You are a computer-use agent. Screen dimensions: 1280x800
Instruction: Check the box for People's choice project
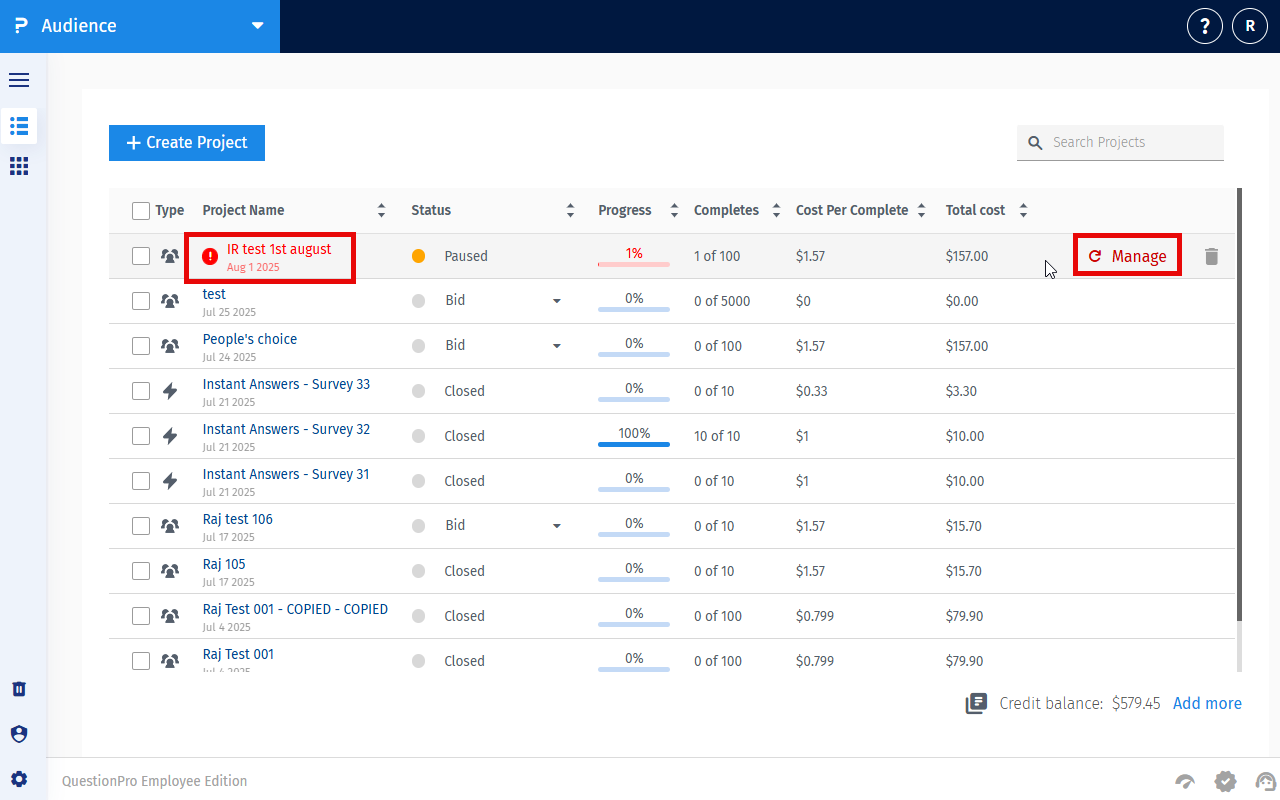point(141,346)
